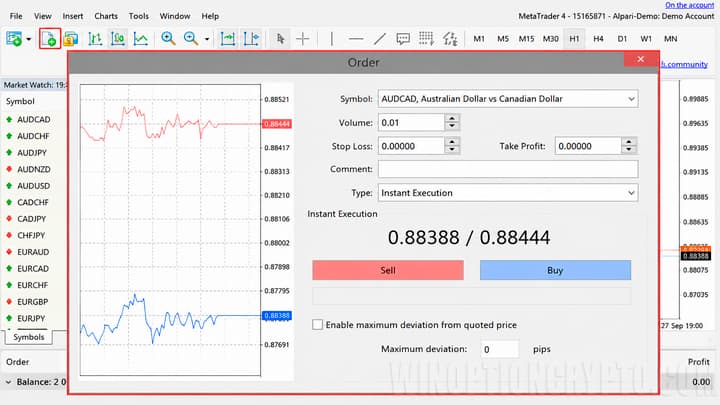Select the Horizontal Line drawing tool
Viewport: 720px width, 405px height.
click(x=356, y=39)
